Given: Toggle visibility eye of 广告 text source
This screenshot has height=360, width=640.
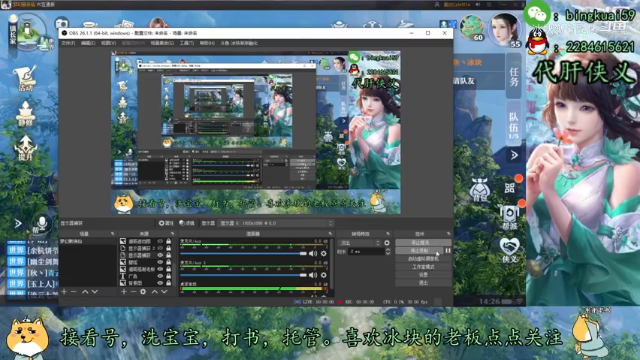Looking at the screenshot, I should [x=160, y=276].
